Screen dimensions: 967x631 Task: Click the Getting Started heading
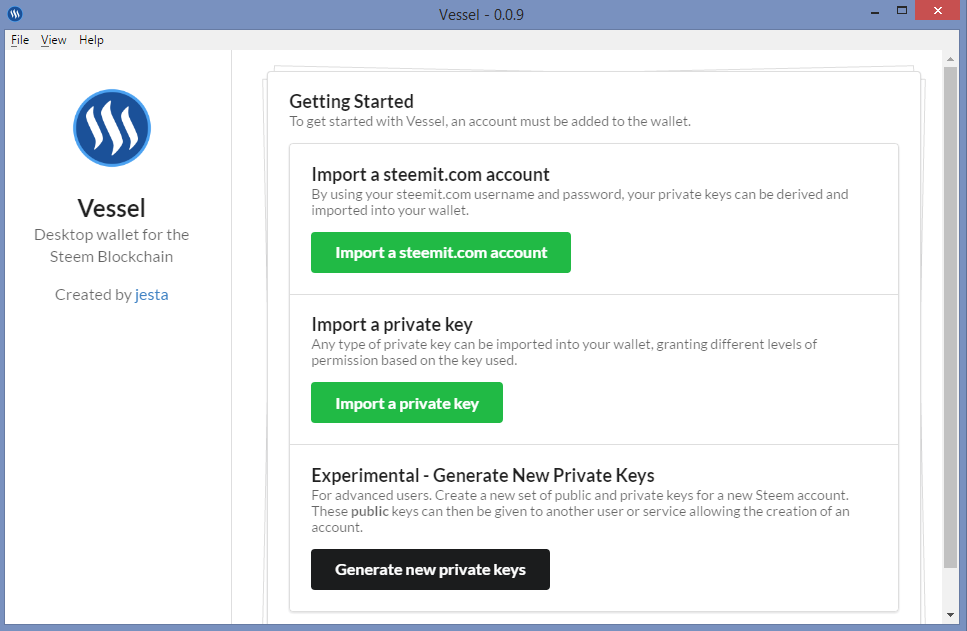[352, 101]
